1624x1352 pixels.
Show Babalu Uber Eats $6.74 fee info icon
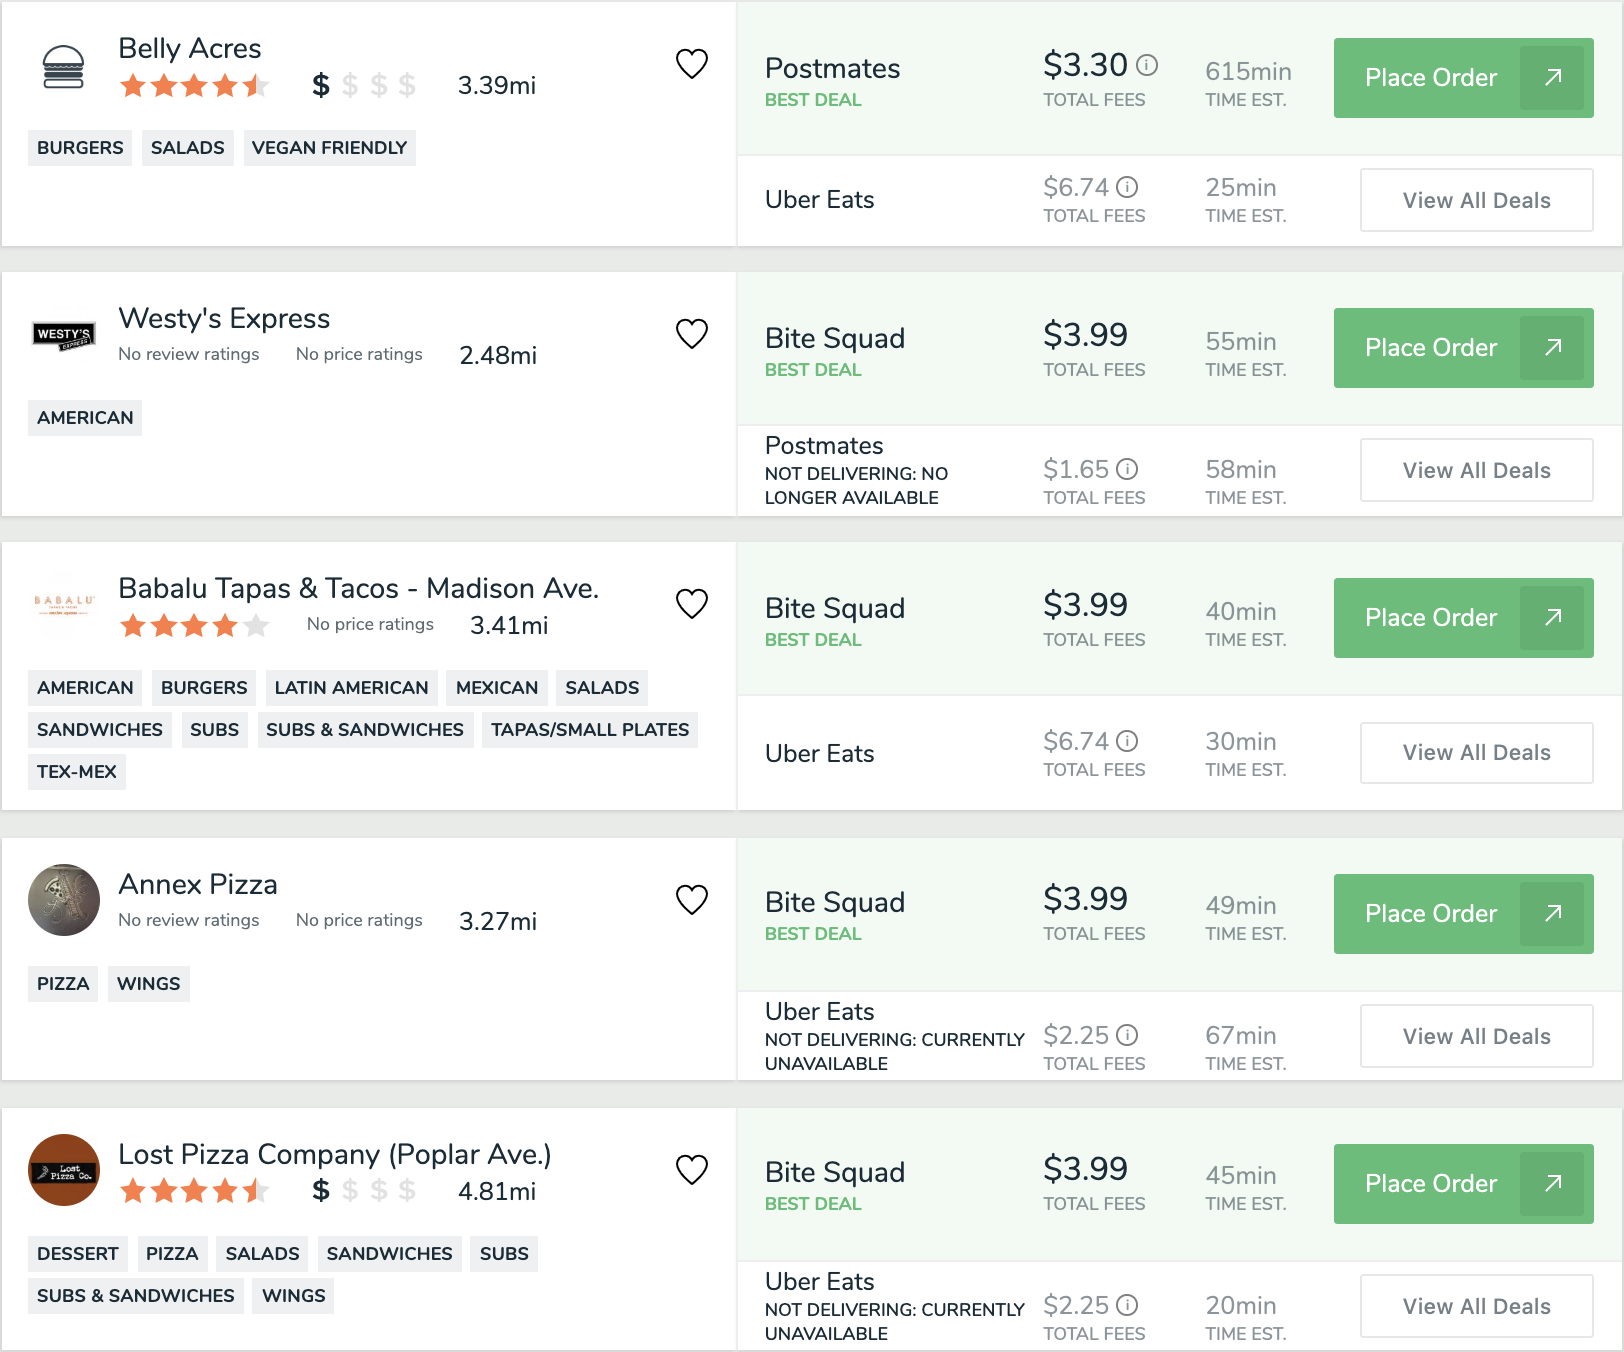(1127, 741)
